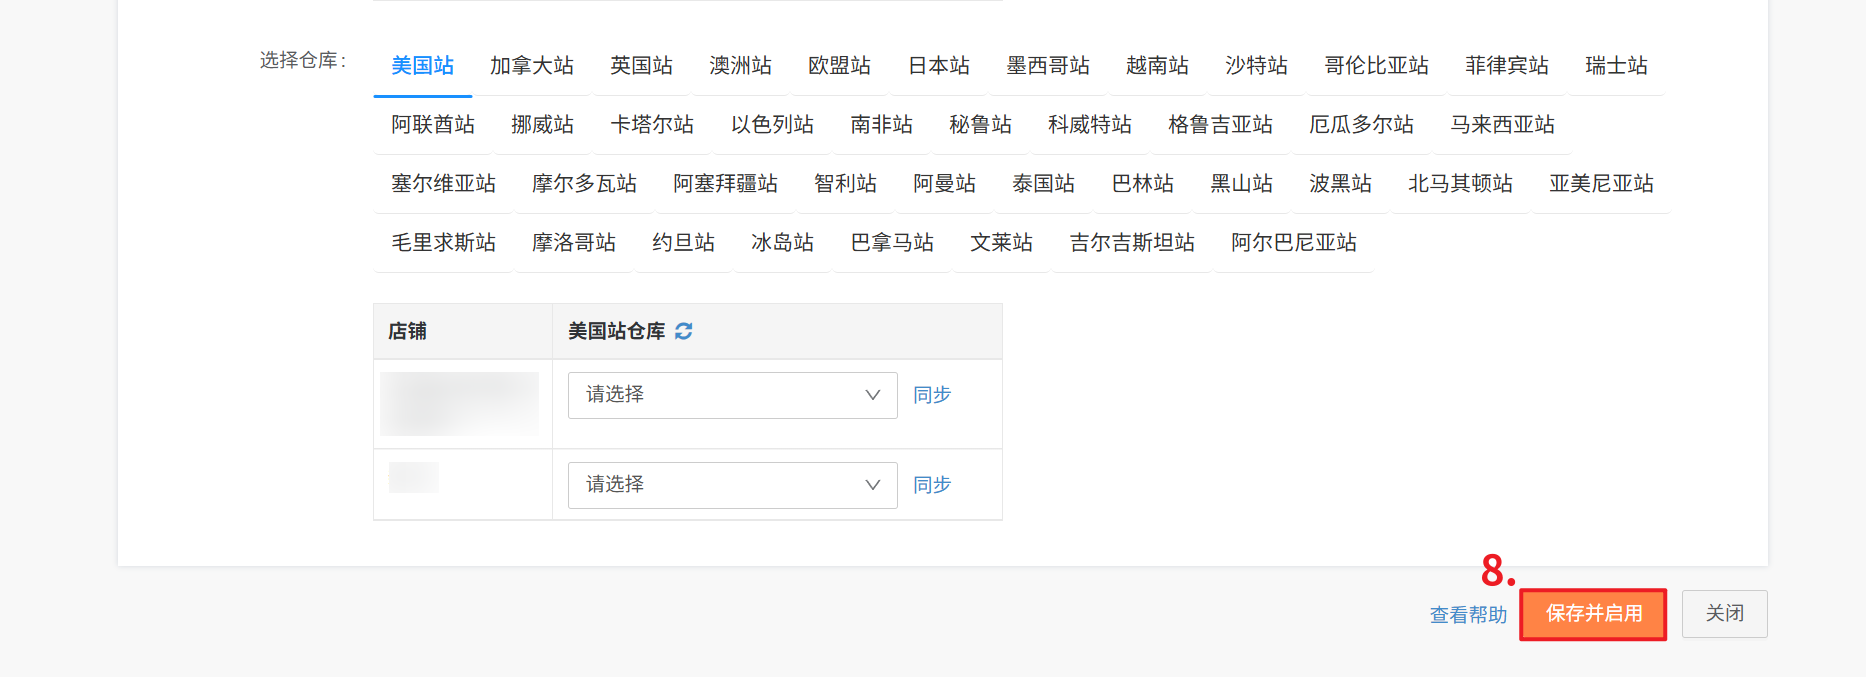The height and width of the screenshot is (677, 1866).
Task: Open the 查看帮助 help link
Action: (x=1467, y=615)
